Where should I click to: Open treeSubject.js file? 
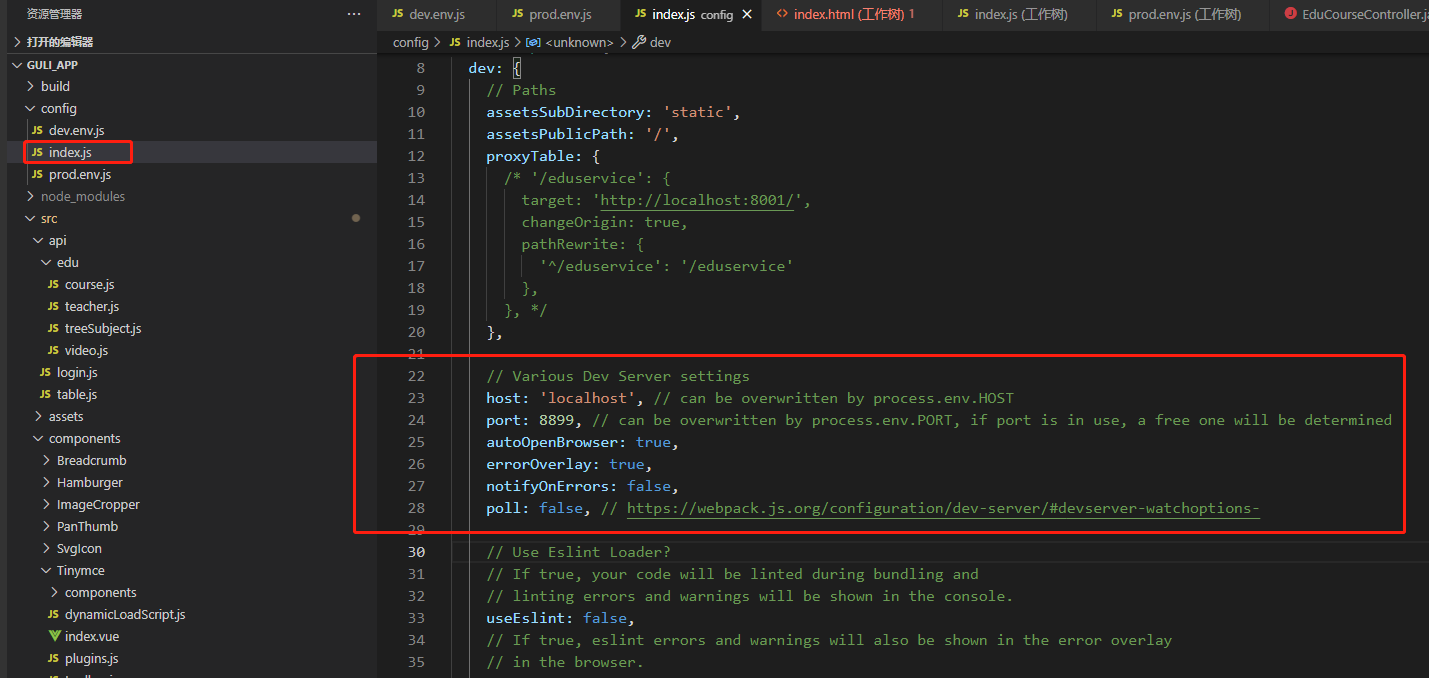point(103,329)
